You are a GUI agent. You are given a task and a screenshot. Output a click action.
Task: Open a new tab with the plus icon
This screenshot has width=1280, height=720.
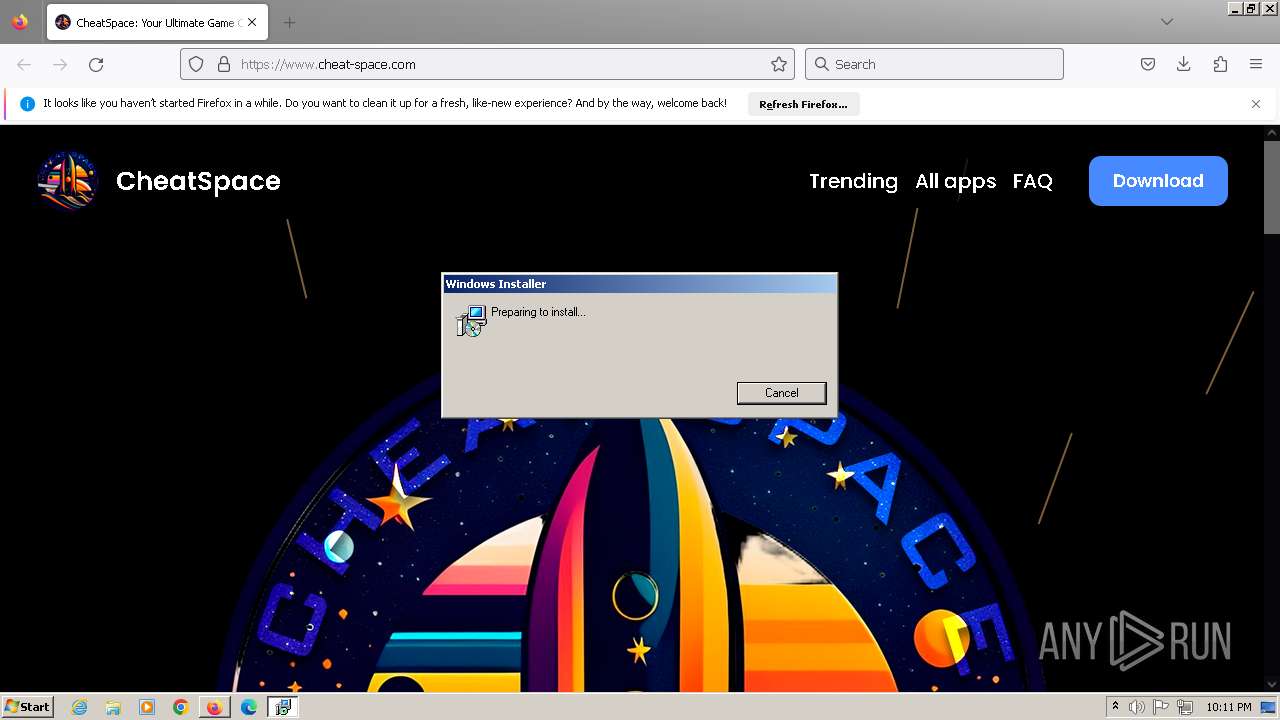(289, 22)
